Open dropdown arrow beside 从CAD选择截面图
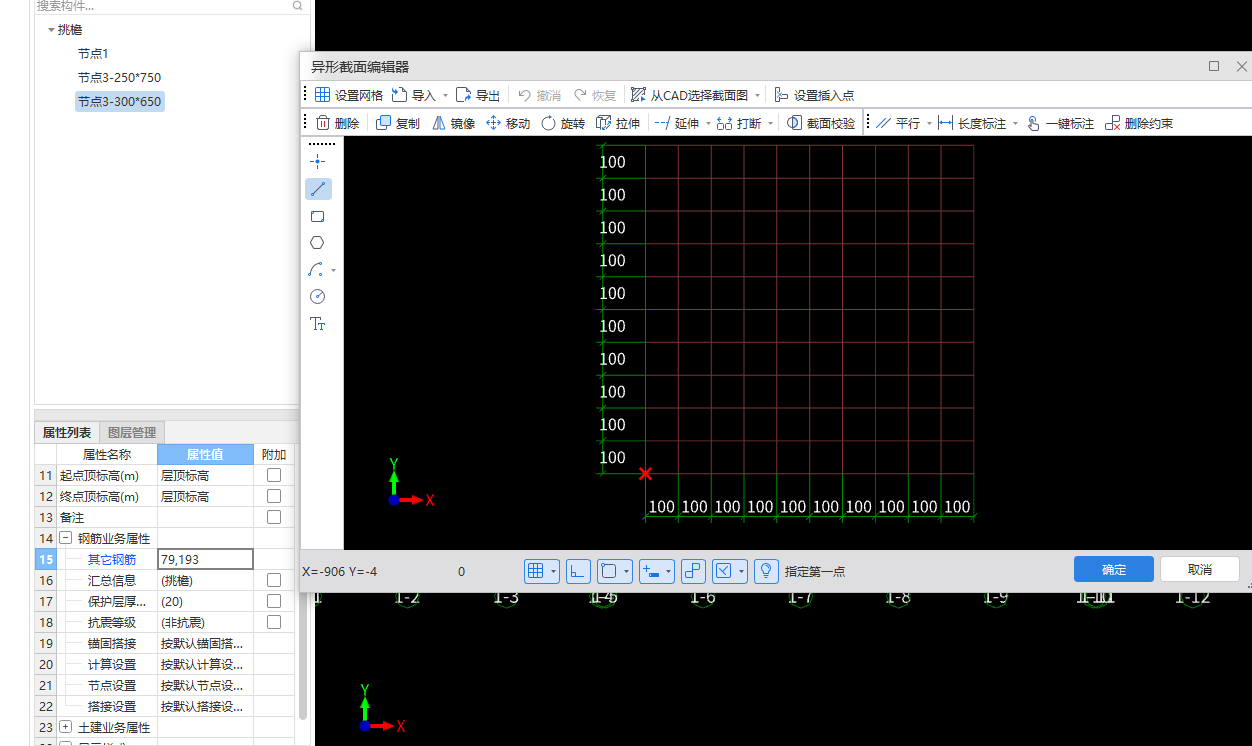The image size is (1252, 746). click(x=757, y=96)
